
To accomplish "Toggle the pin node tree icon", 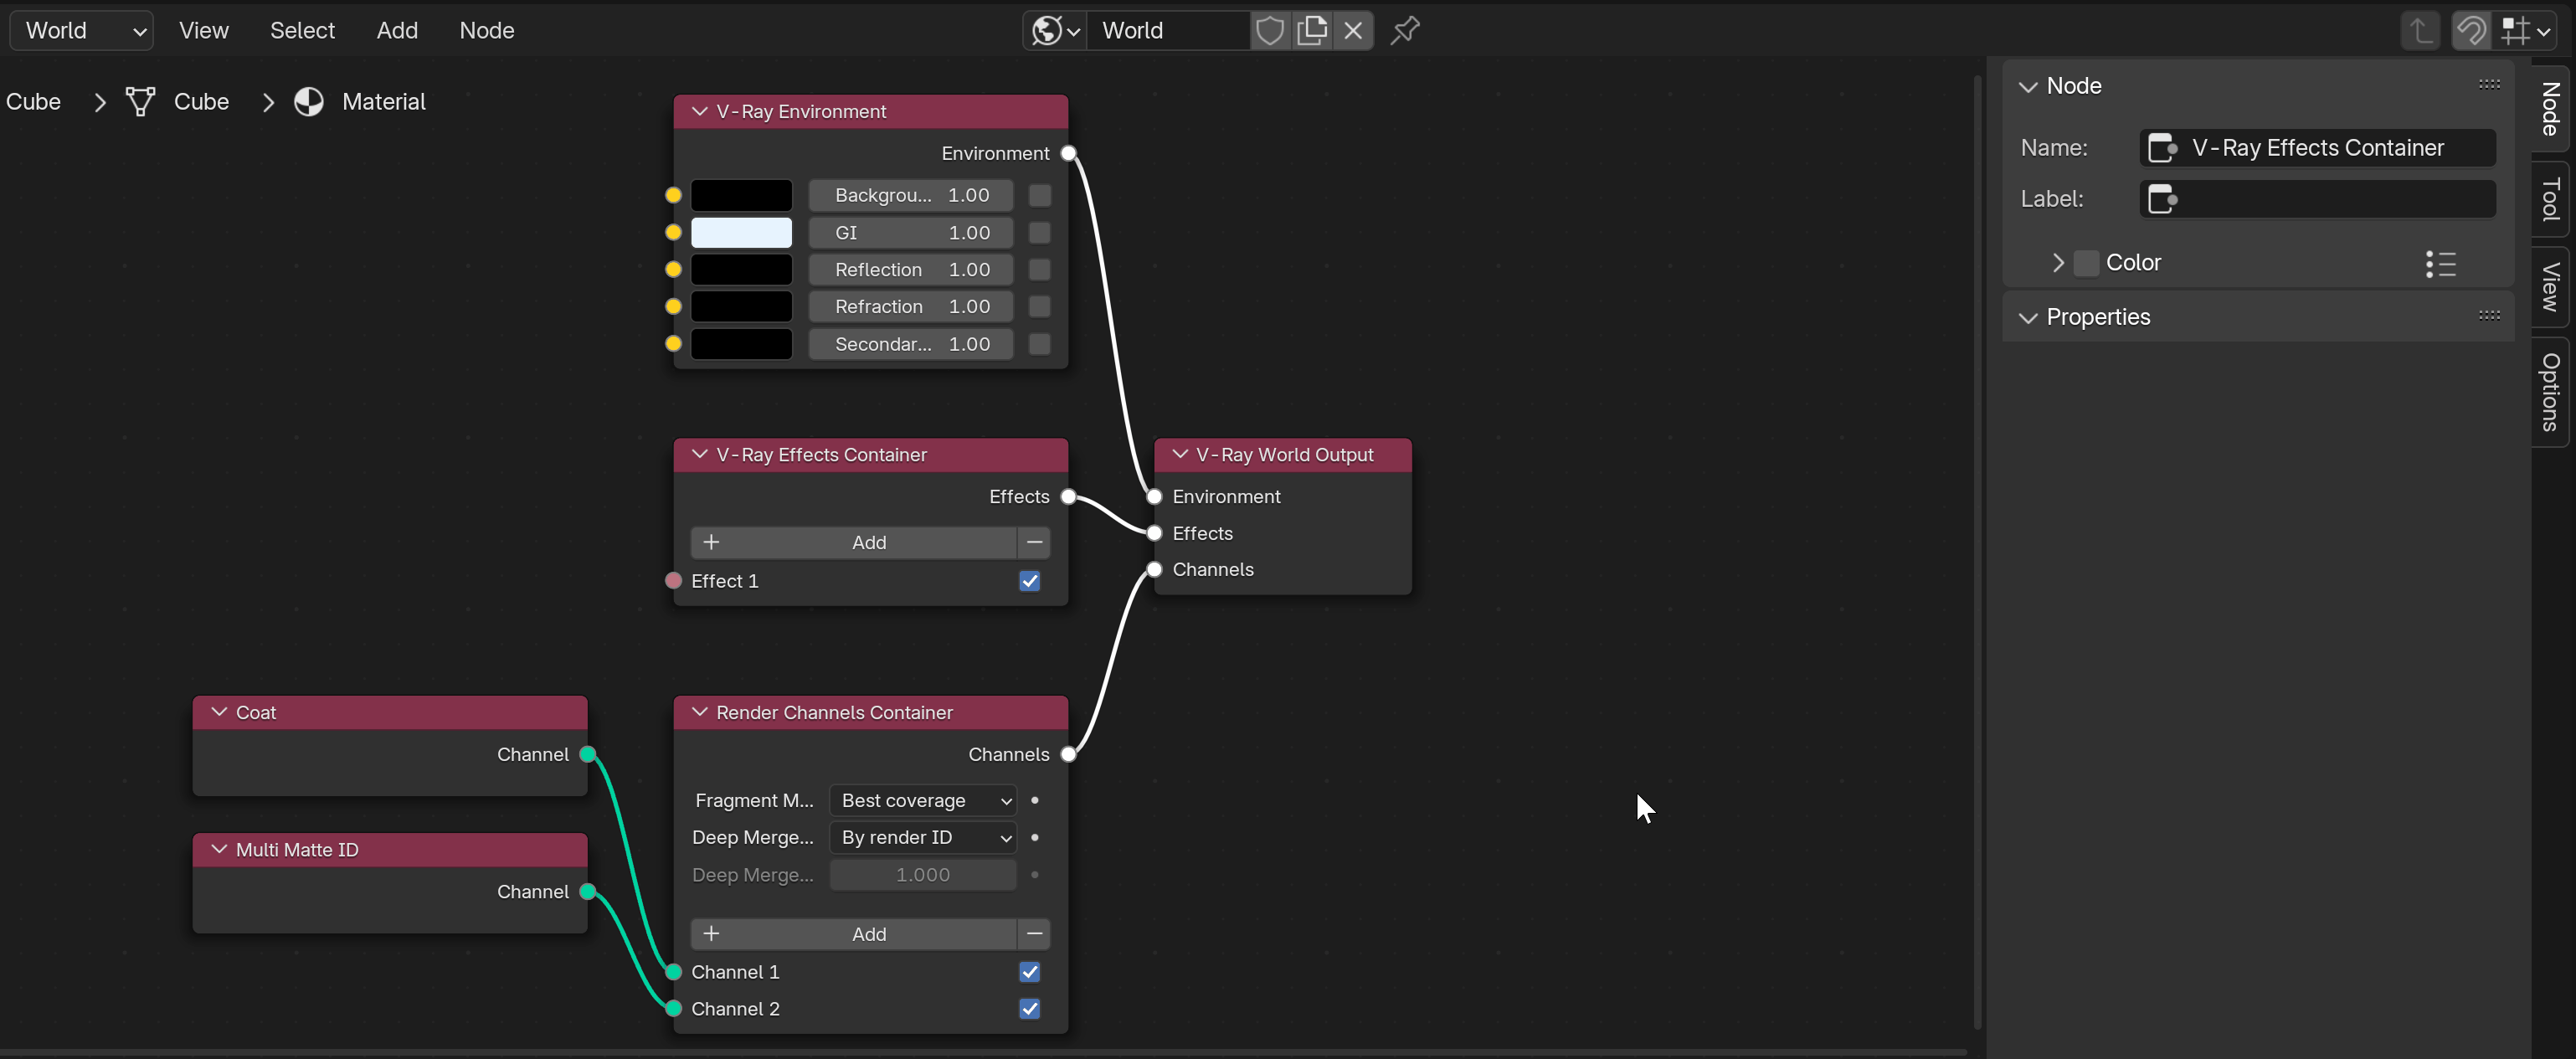I will tap(1405, 30).
